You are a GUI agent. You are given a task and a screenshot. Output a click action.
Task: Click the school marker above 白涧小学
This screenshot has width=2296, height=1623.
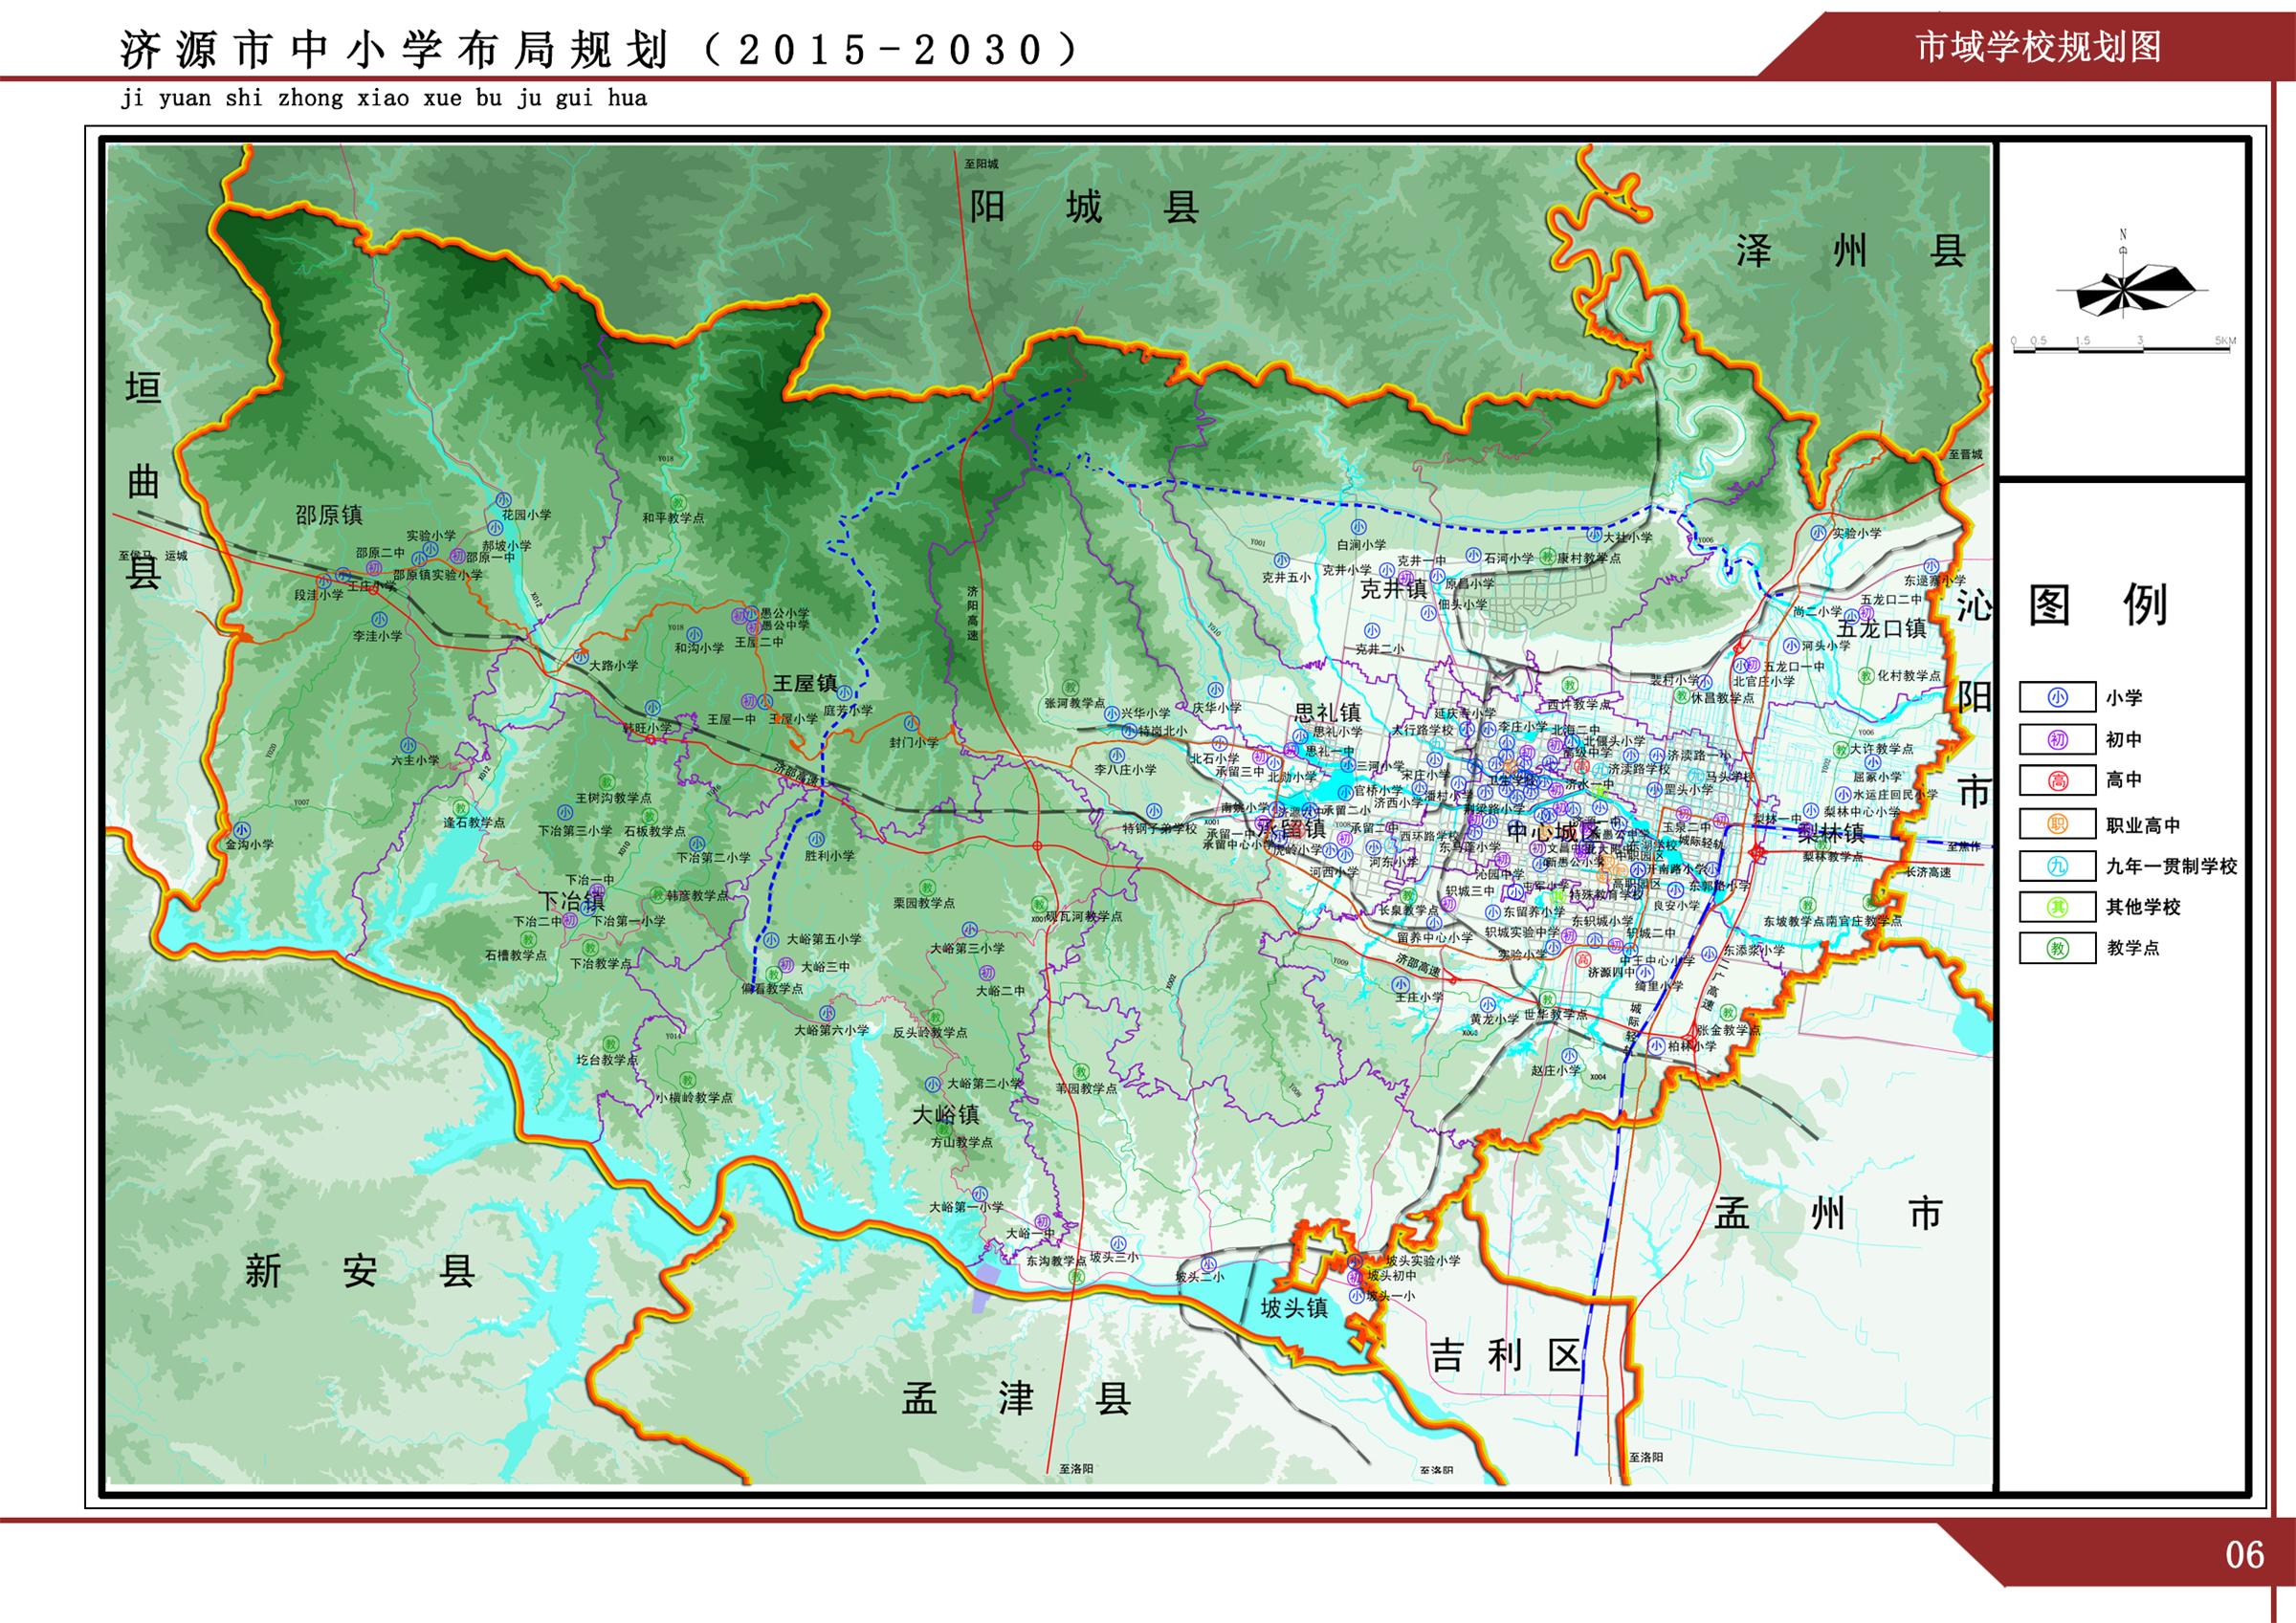[x=1358, y=528]
